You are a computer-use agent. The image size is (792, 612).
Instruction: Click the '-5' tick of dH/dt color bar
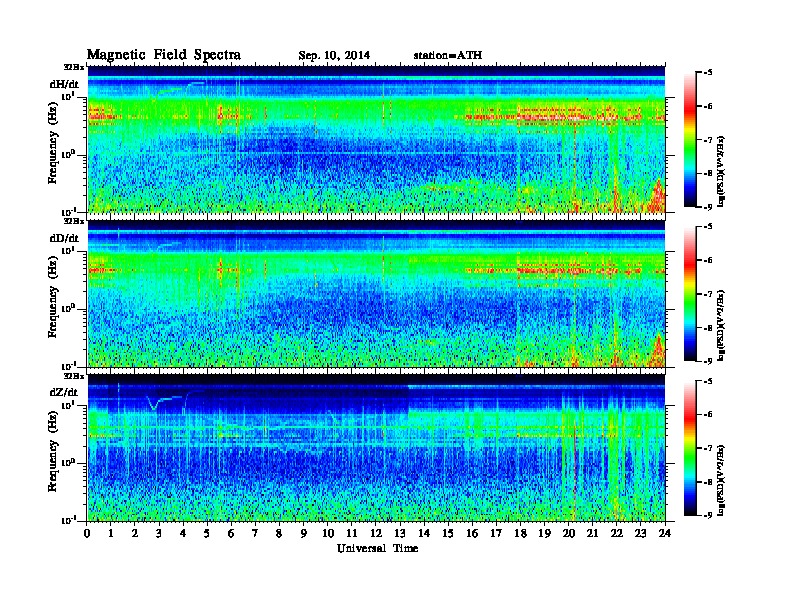pos(708,73)
